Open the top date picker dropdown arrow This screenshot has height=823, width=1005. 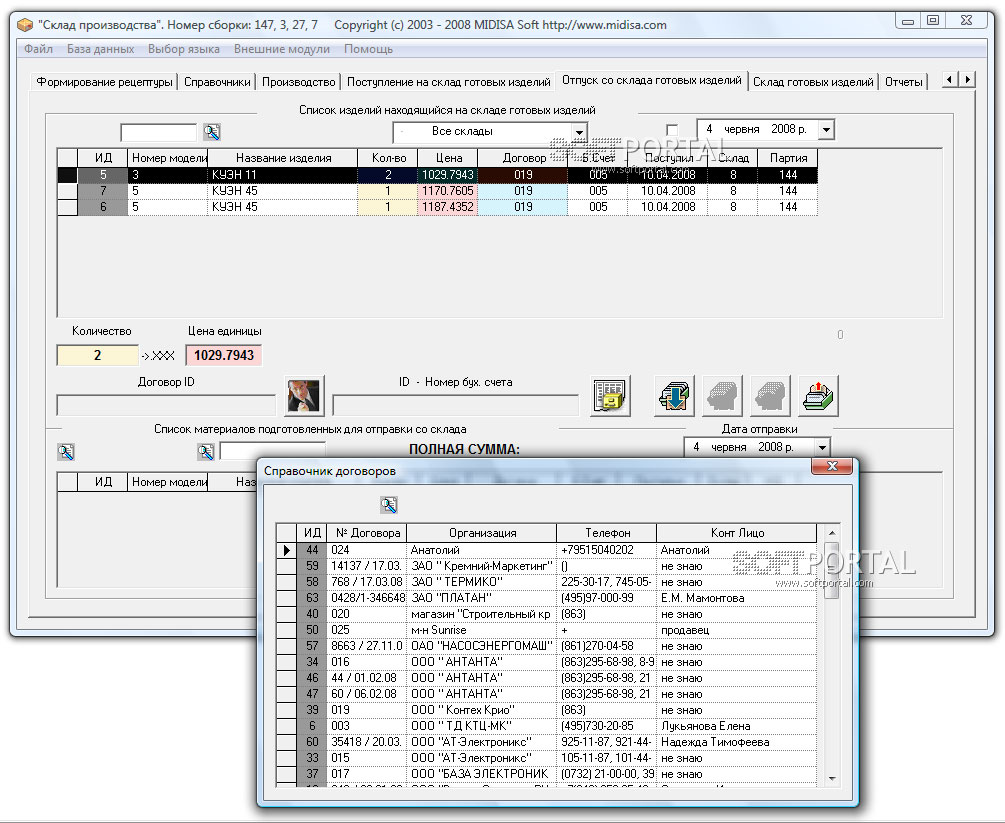tap(826, 129)
